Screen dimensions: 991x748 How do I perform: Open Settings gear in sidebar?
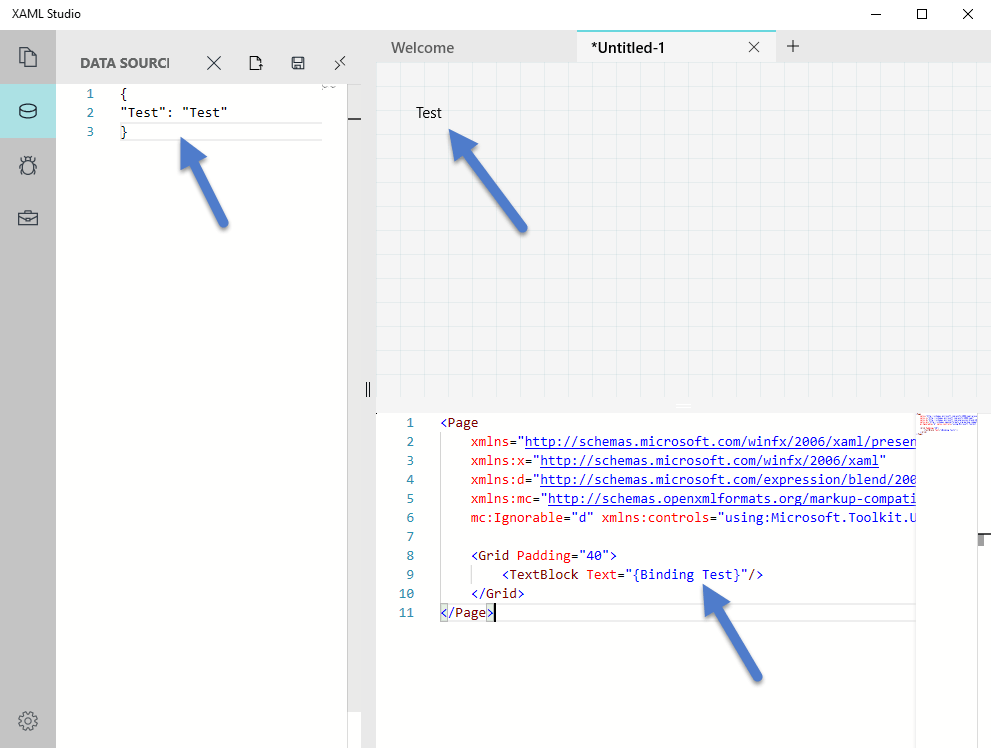[28, 720]
